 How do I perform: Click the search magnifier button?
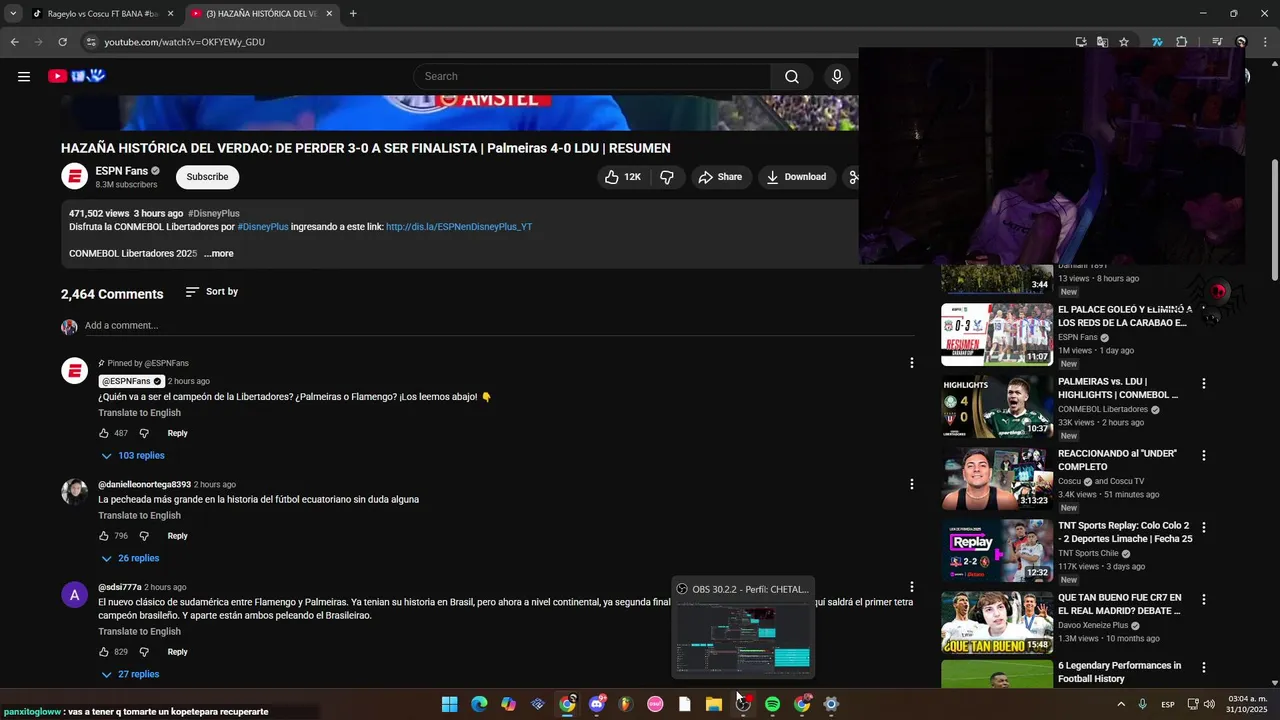(792, 76)
